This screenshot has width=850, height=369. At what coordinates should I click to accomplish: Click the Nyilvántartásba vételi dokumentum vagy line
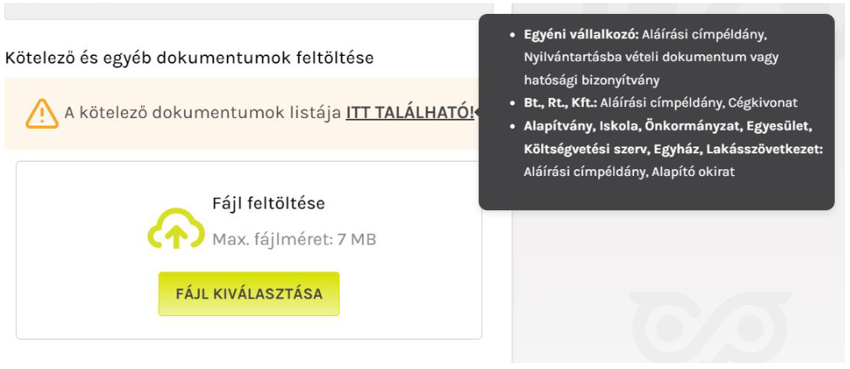click(x=651, y=57)
